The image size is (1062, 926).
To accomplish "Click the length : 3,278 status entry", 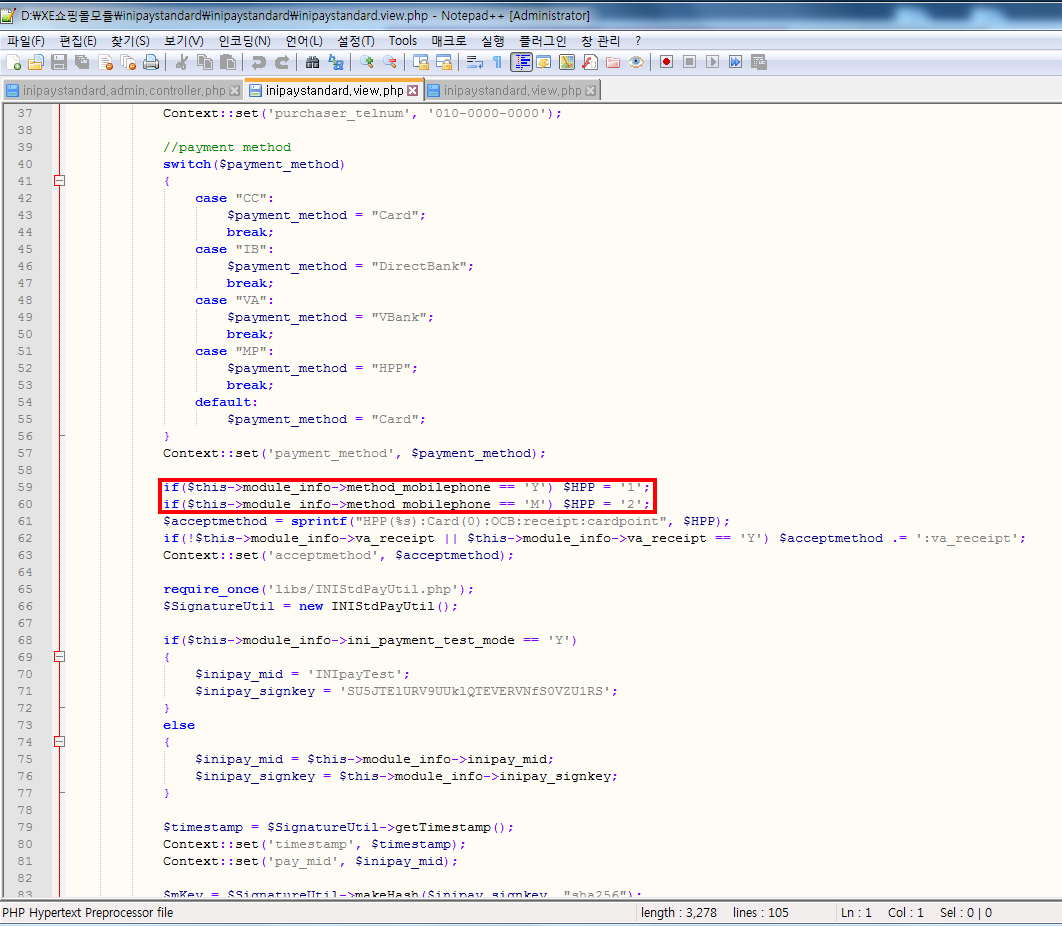I will point(679,912).
